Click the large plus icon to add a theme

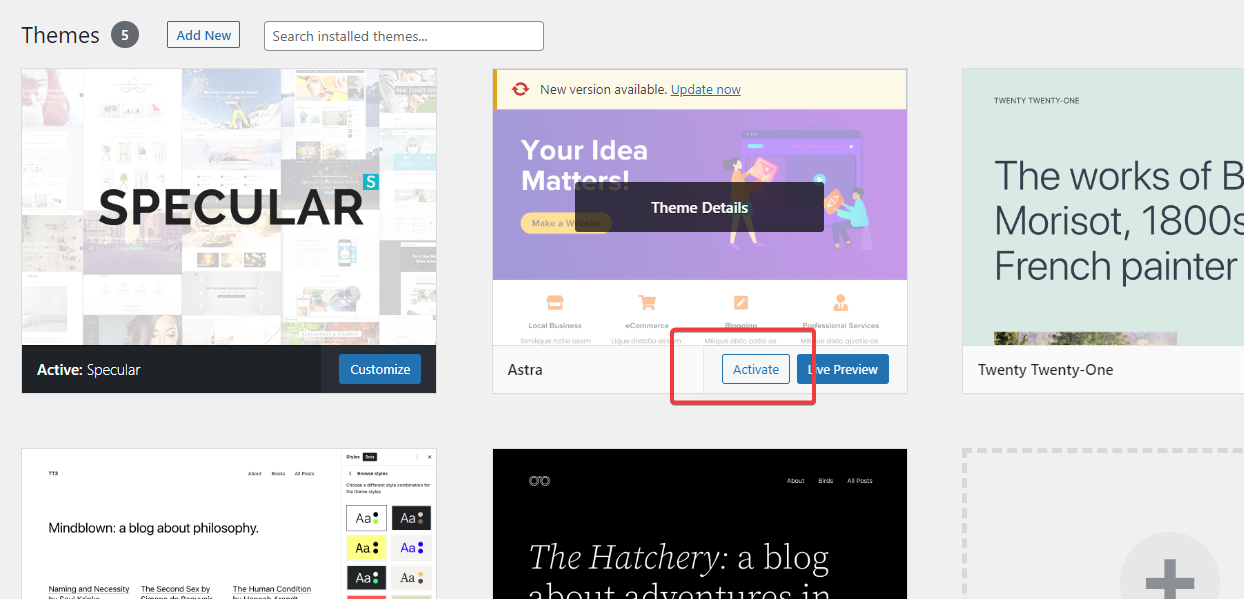tap(1169, 578)
